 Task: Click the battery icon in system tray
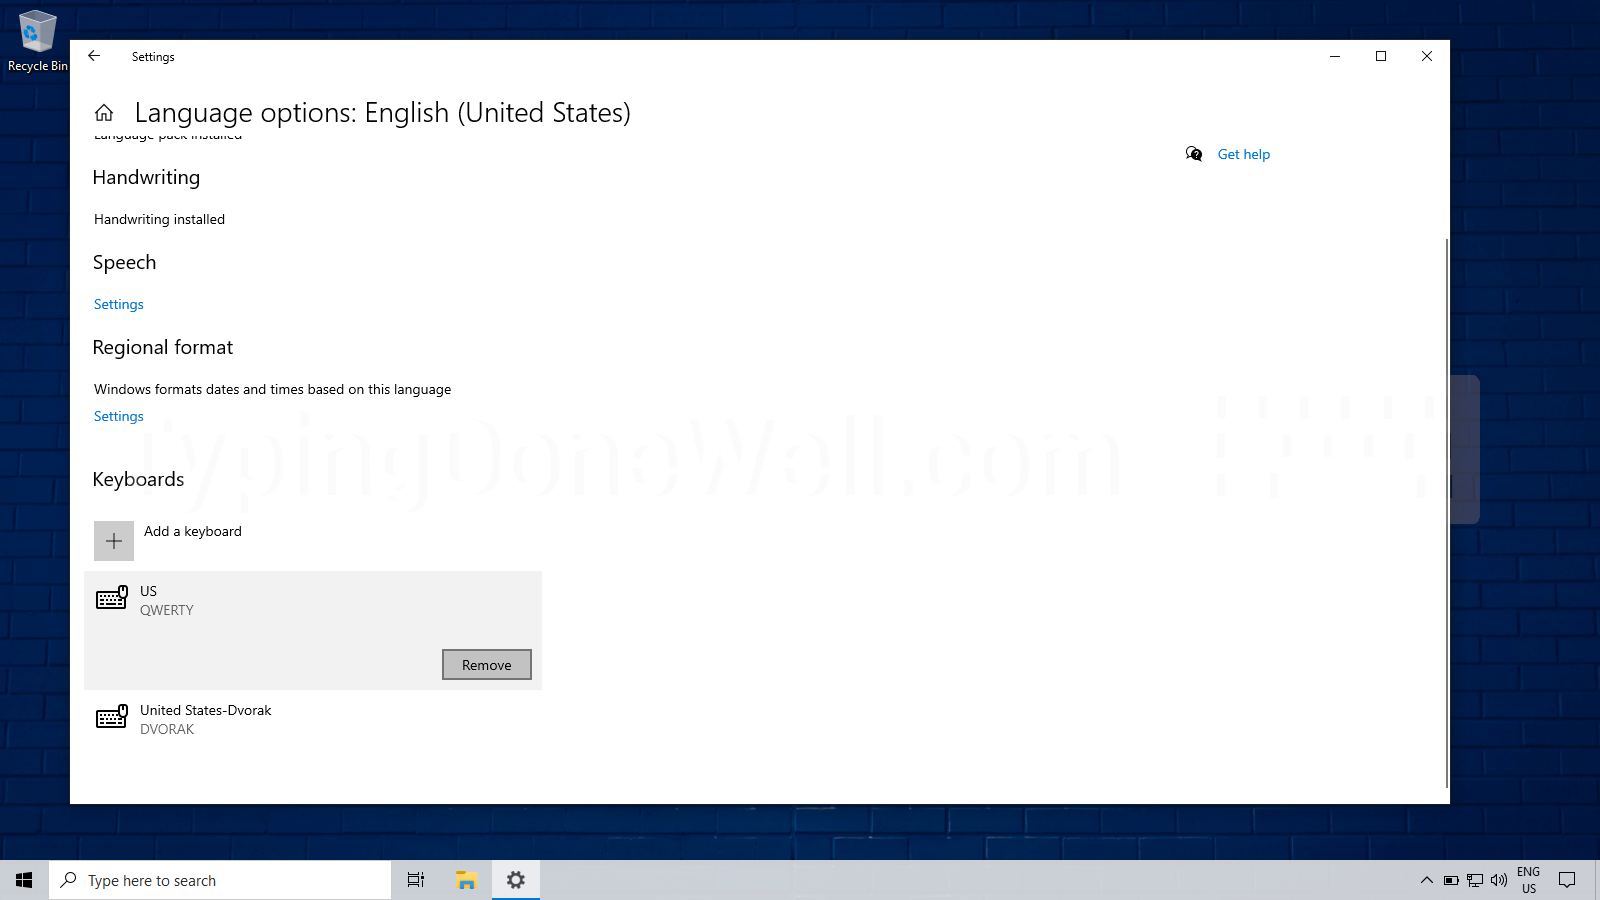[x=1449, y=880]
